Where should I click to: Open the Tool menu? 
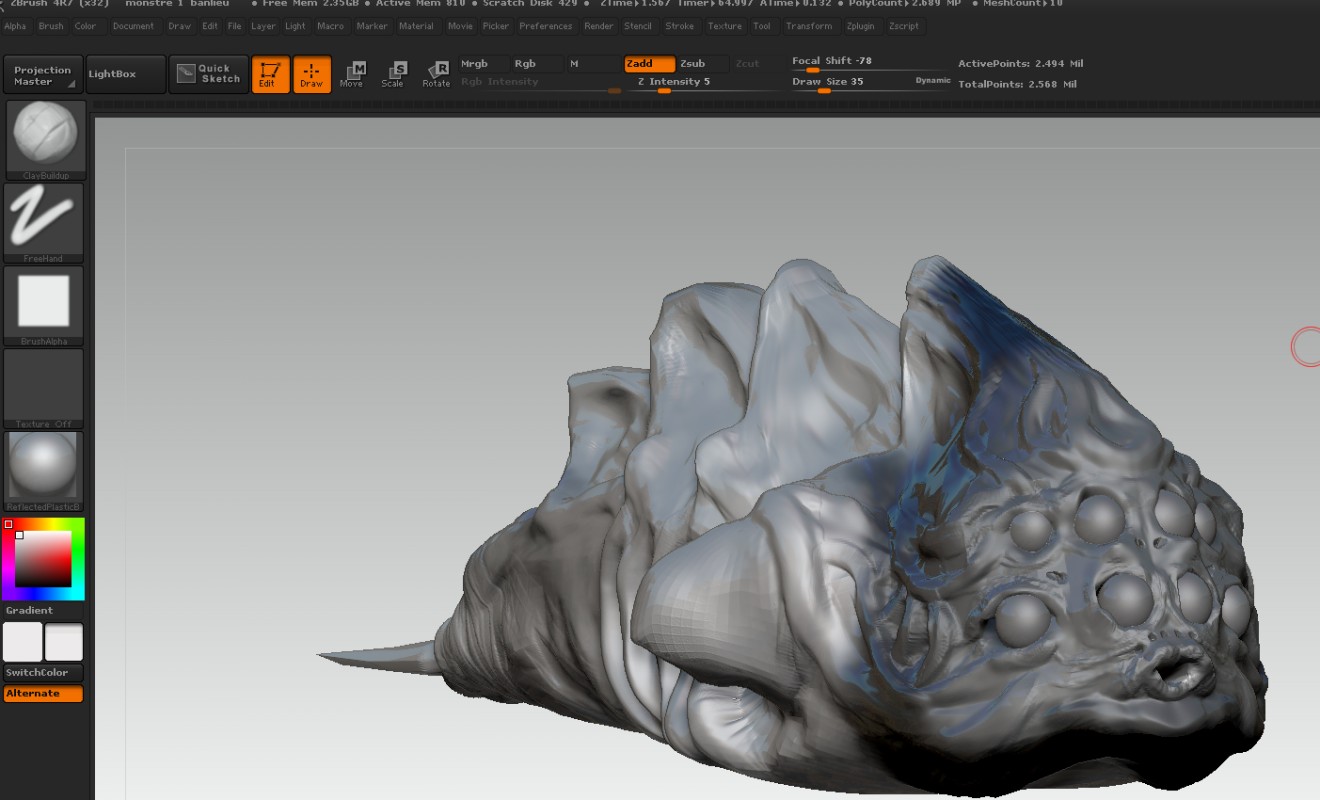tap(762, 26)
